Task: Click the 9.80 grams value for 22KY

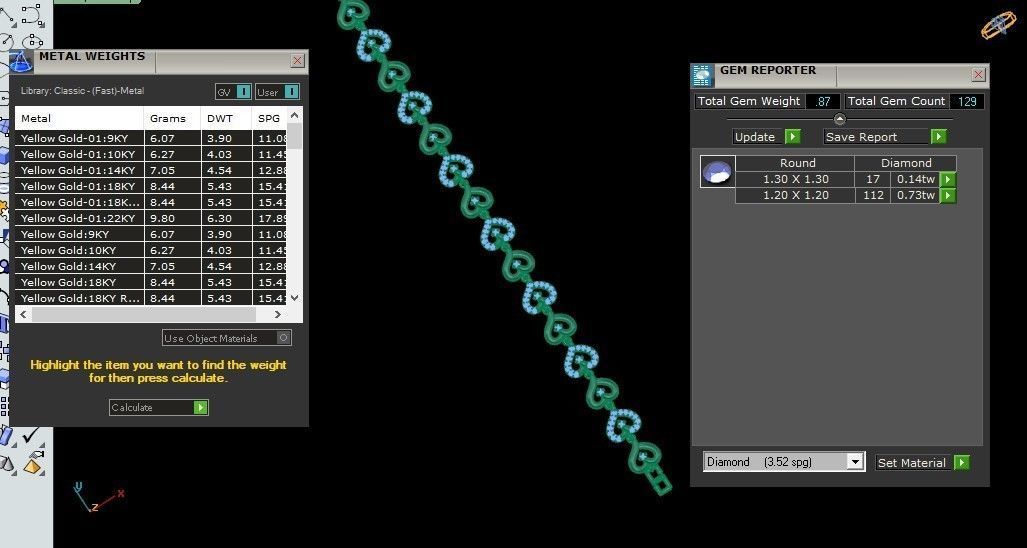Action: (x=172, y=218)
